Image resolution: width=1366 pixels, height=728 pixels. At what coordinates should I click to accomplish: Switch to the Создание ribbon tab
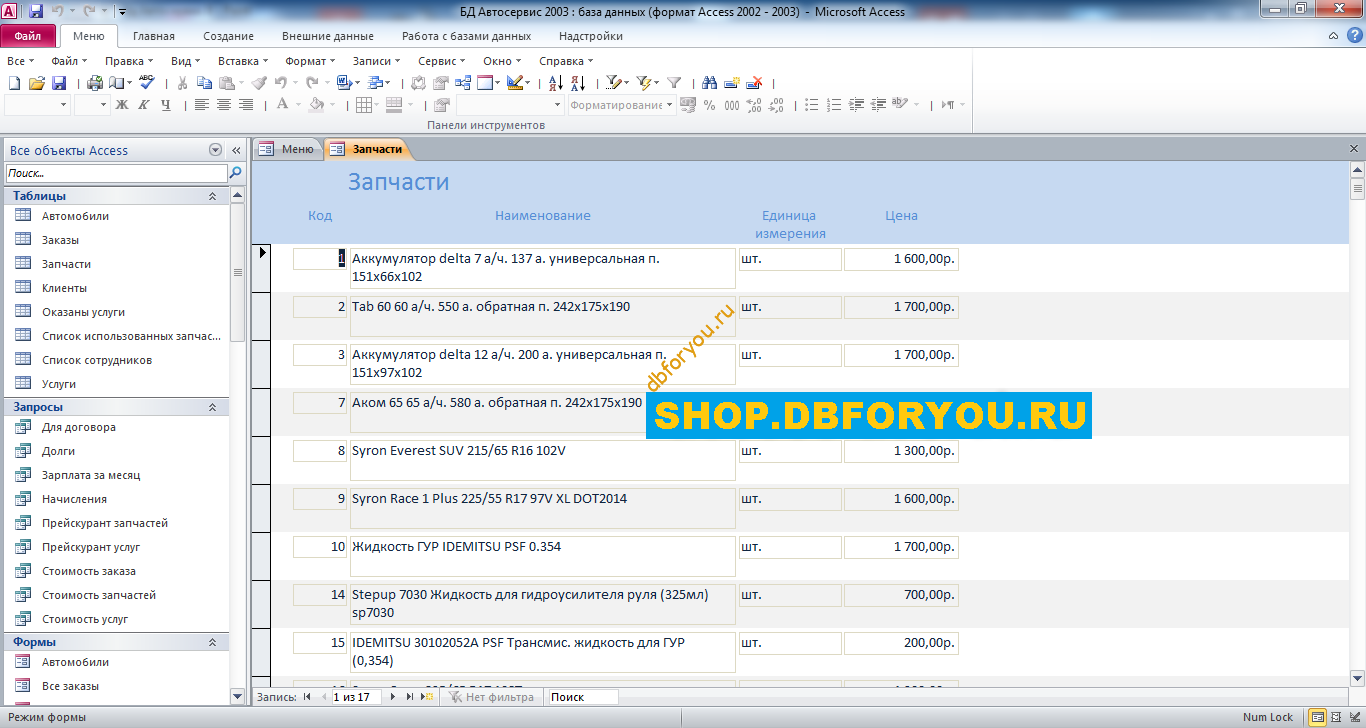point(228,36)
